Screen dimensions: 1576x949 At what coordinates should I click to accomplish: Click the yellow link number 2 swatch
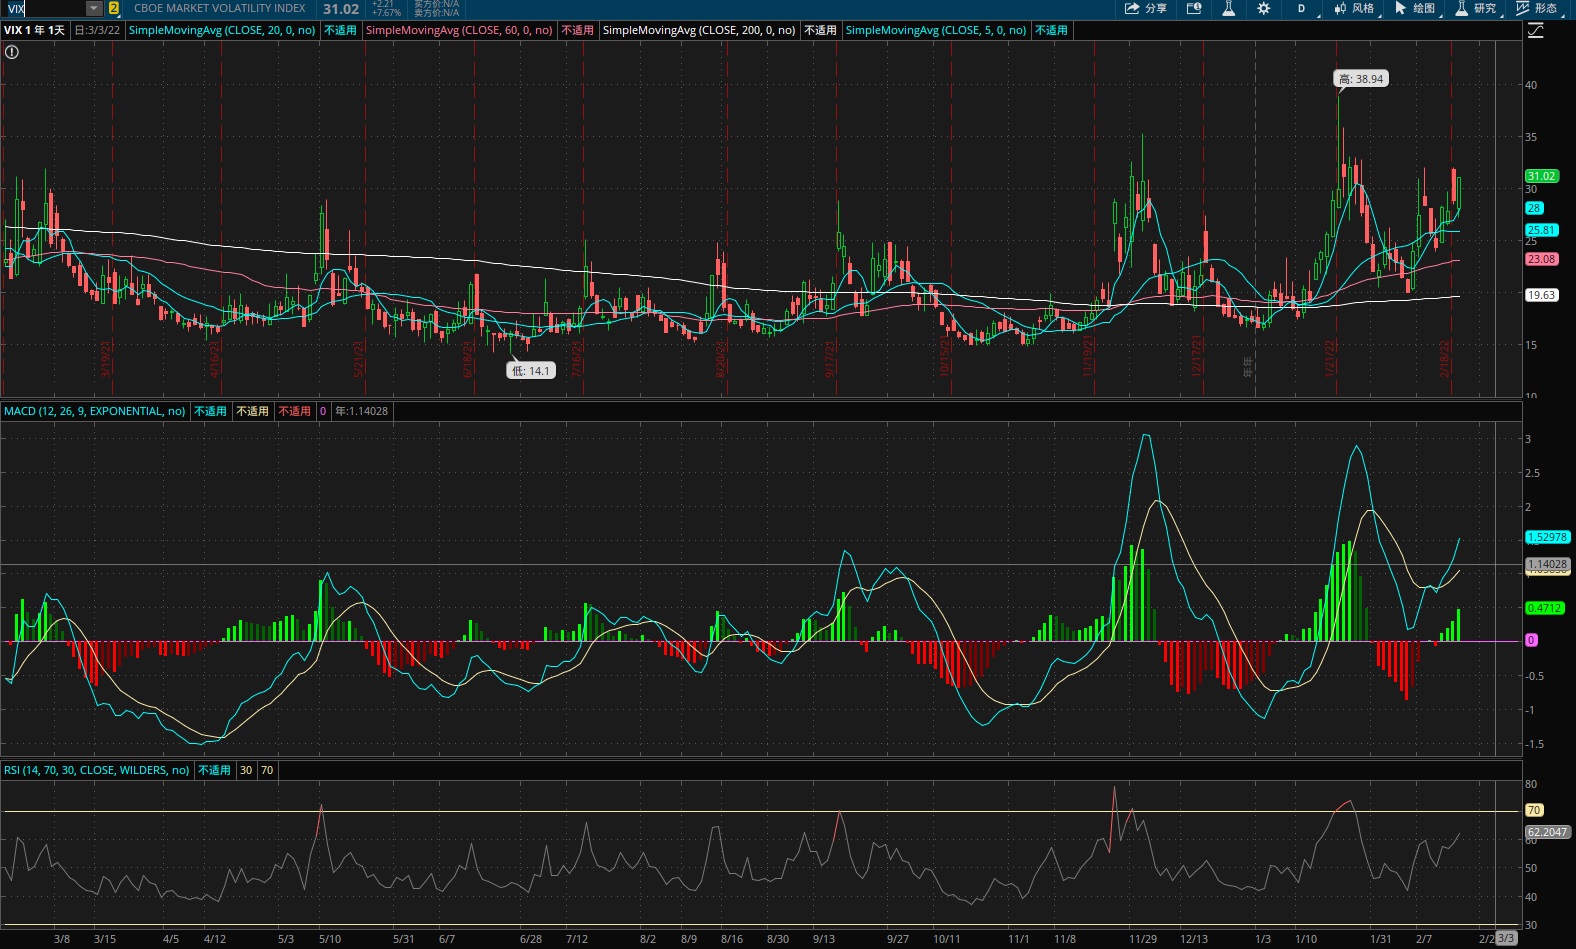click(113, 8)
